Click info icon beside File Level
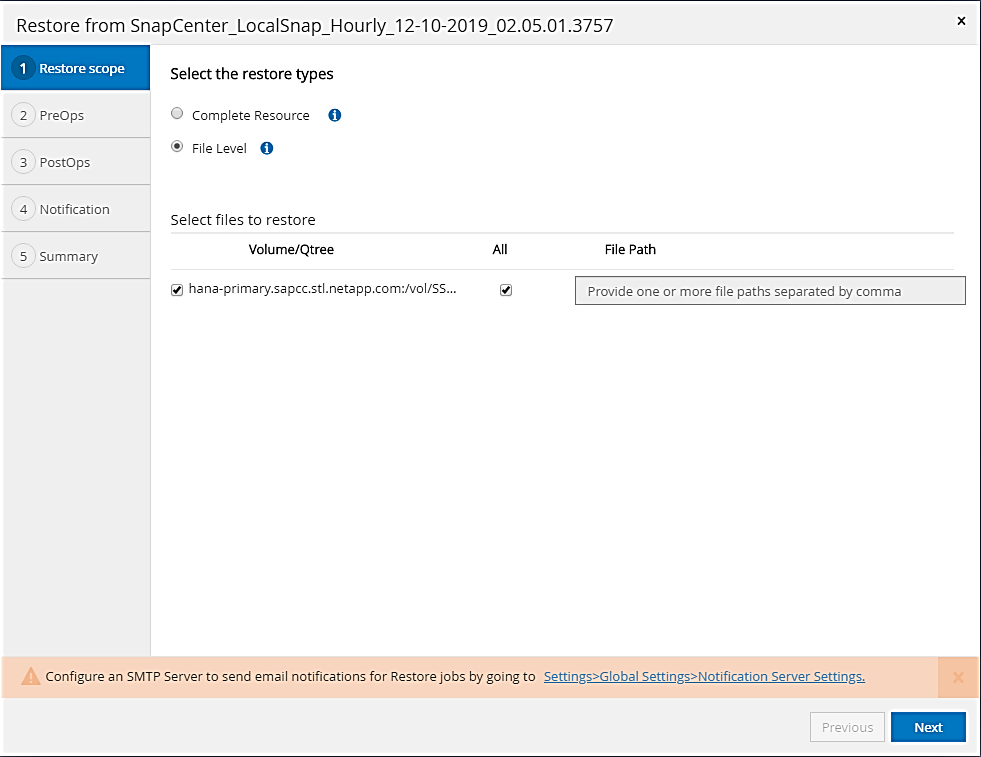The width and height of the screenshot is (981, 757). [267, 148]
